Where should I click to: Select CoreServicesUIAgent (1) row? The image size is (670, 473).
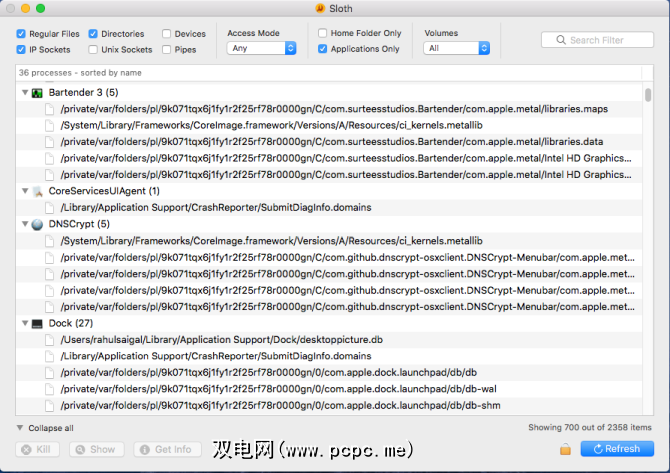click(x=329, y=191)
